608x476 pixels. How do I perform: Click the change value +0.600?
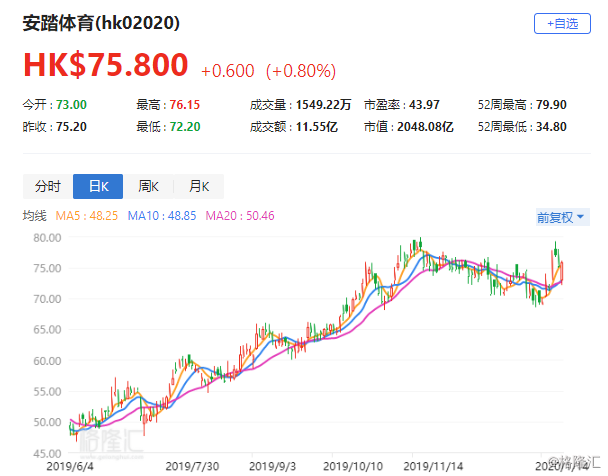point(228,71)
